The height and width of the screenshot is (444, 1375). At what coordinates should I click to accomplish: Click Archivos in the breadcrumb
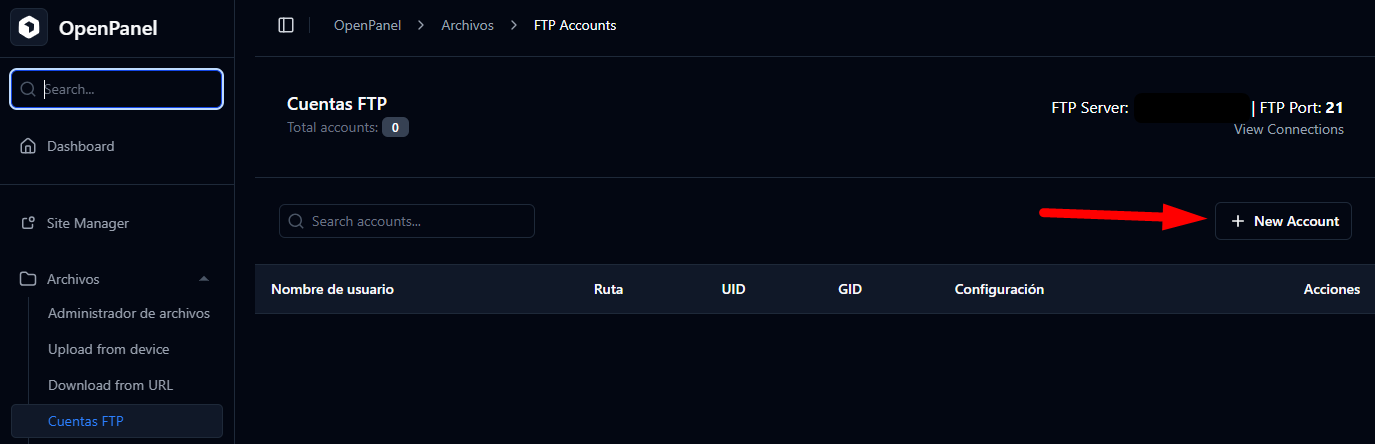[468, 25]
